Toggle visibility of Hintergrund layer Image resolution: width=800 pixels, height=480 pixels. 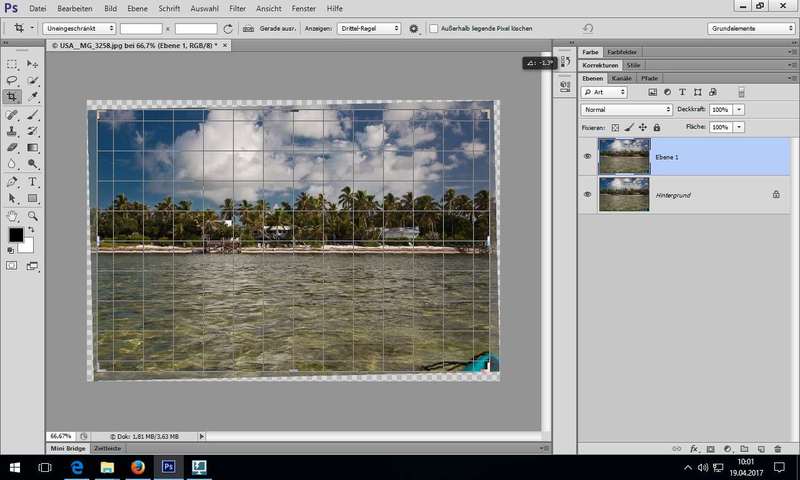pos(587,194)
